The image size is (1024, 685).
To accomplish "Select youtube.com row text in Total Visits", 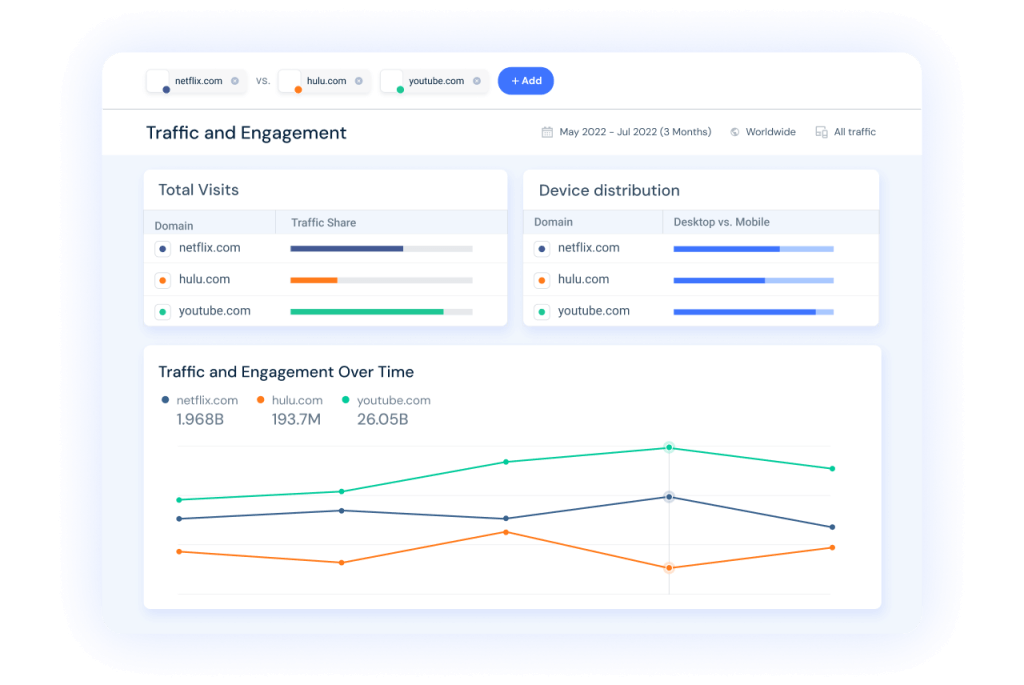I will pyautogui.click(x=215, y=311).
